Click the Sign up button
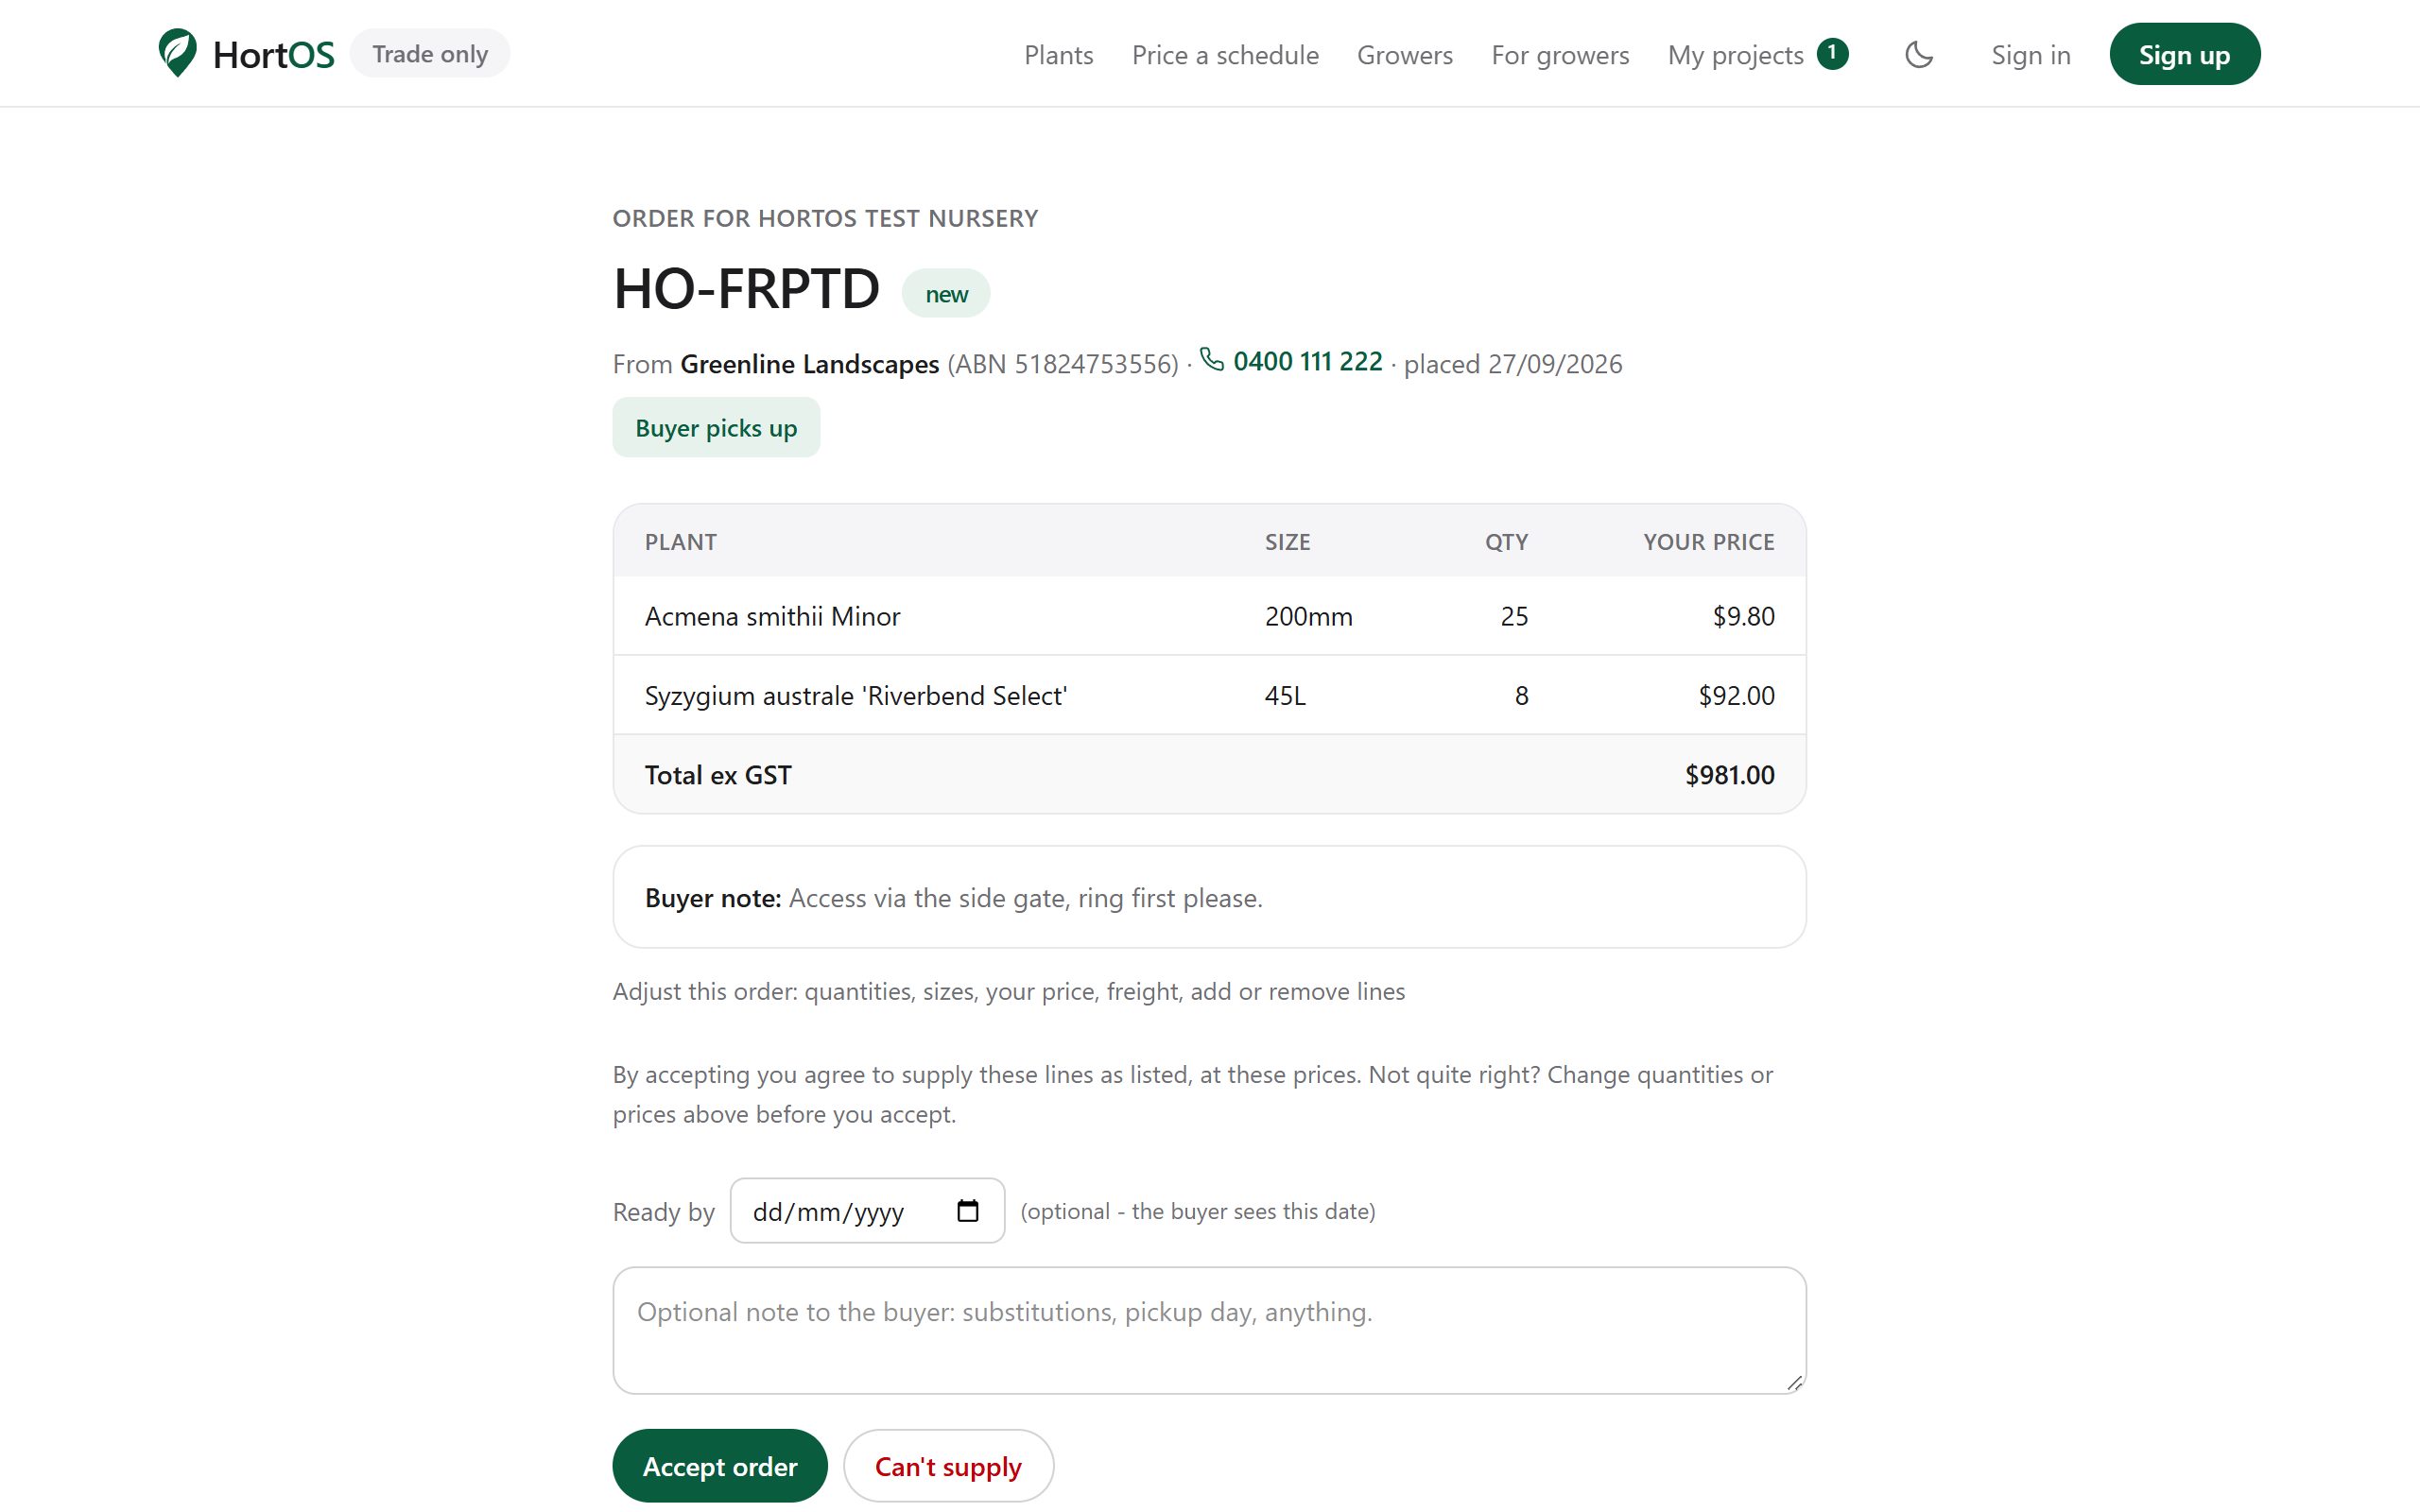2420x1512 pixels. pos(2184,54)
